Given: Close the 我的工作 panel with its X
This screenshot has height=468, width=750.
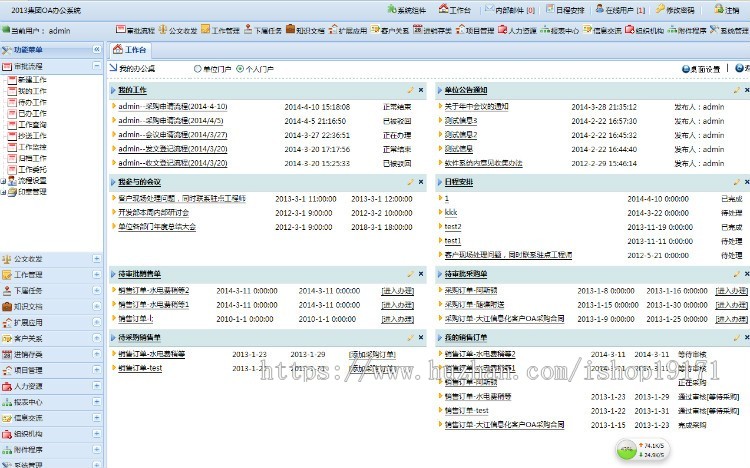Looking at the screenshot, I should pyautogui.click(x=421, y=90).
